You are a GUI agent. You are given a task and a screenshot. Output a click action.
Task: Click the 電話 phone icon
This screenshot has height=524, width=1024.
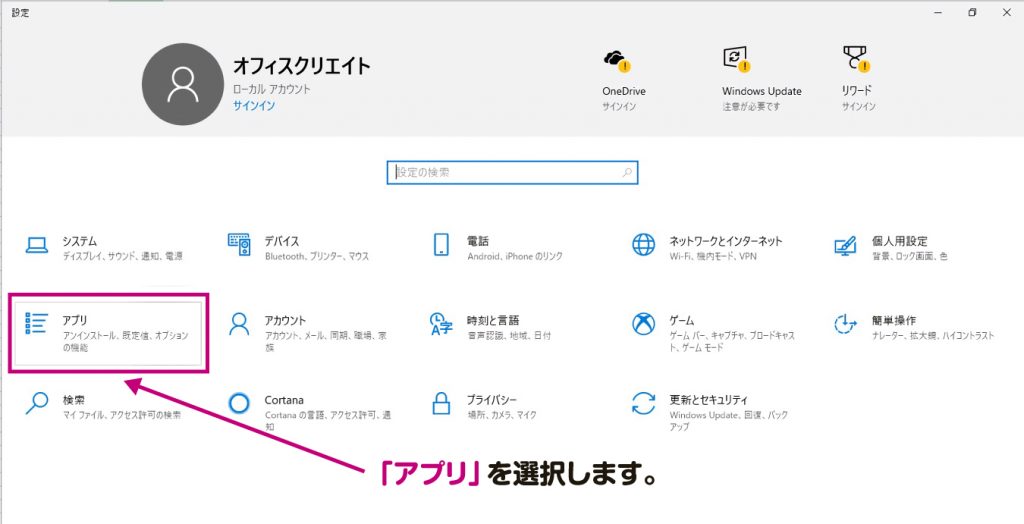coord(441,244)
